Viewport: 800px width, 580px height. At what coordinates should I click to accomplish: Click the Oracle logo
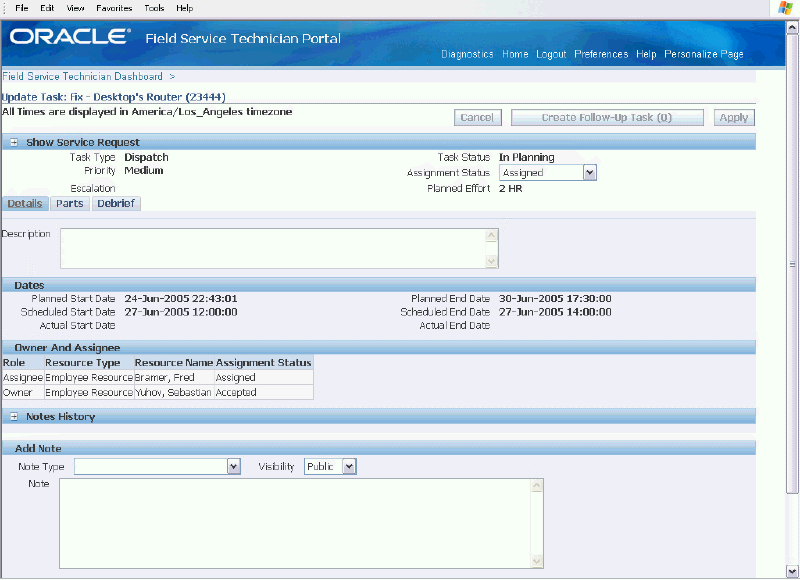(x=70, y=36)
